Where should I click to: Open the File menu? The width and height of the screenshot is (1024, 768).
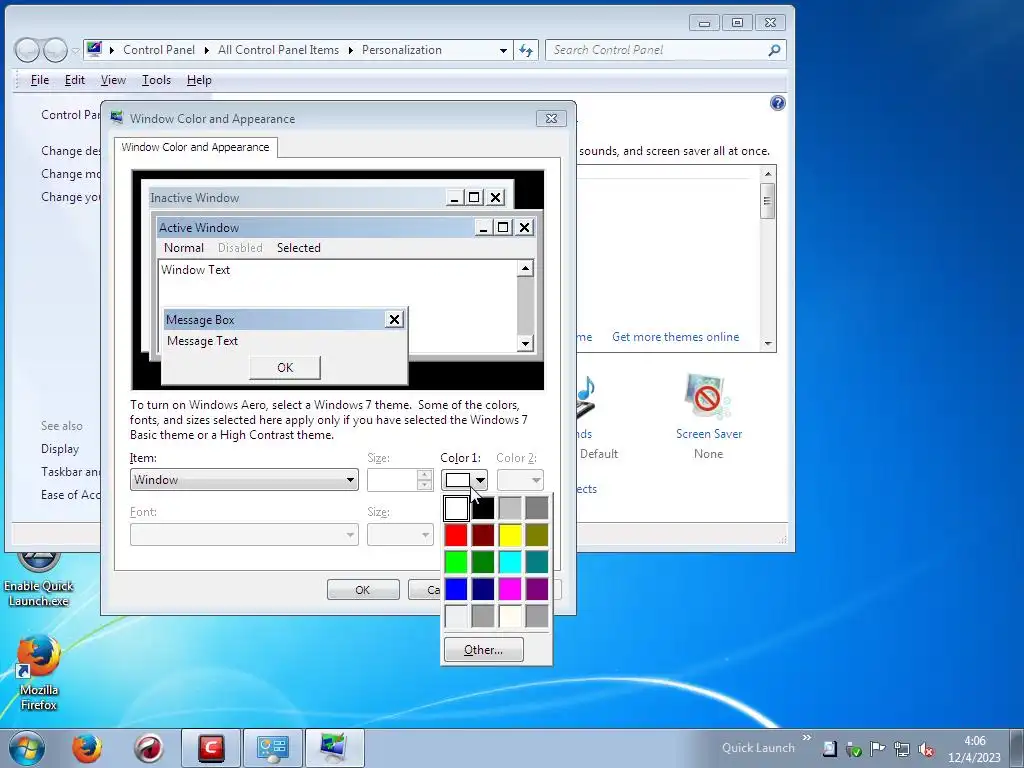click(x=40, y=80)
